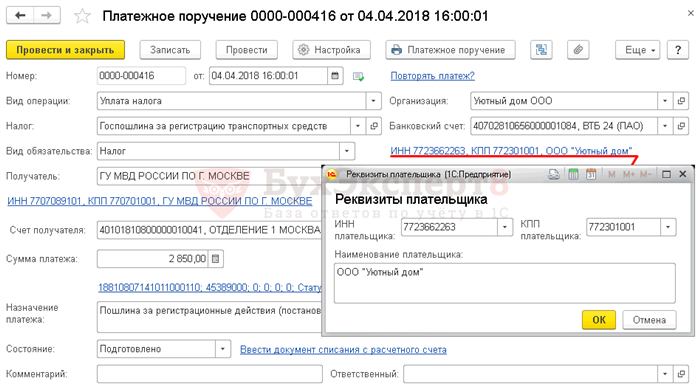The image size is (700, 386).
Task: Expand Состояние dropdown arrow
Action: 223,349
